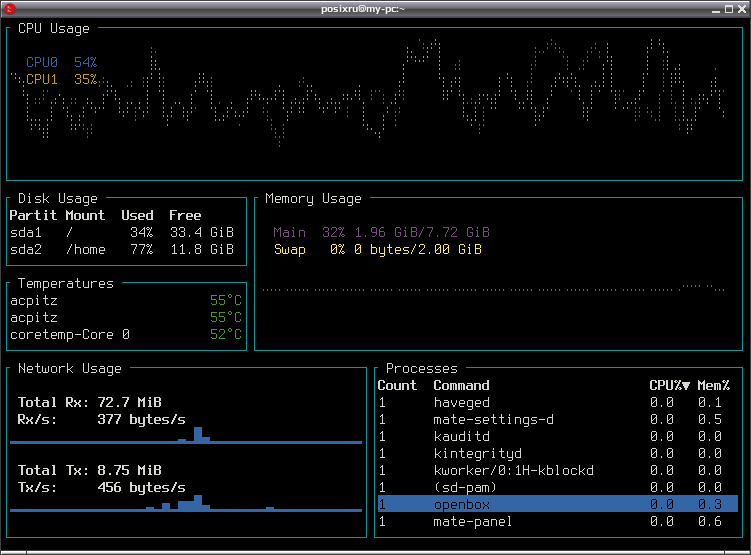This screenshot has width=751, height=555.
Task: Click mate-panel's 0.6 Mem% value
Action: coord(710,521)
